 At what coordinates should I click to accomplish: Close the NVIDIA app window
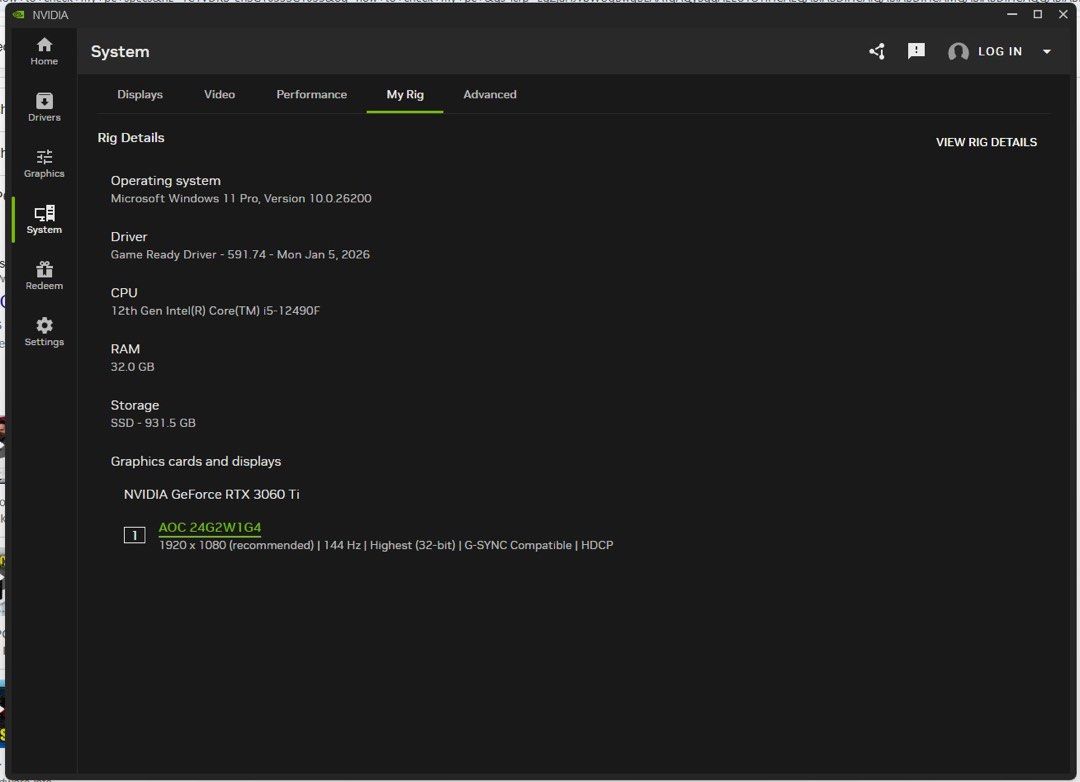point(1063,14)
